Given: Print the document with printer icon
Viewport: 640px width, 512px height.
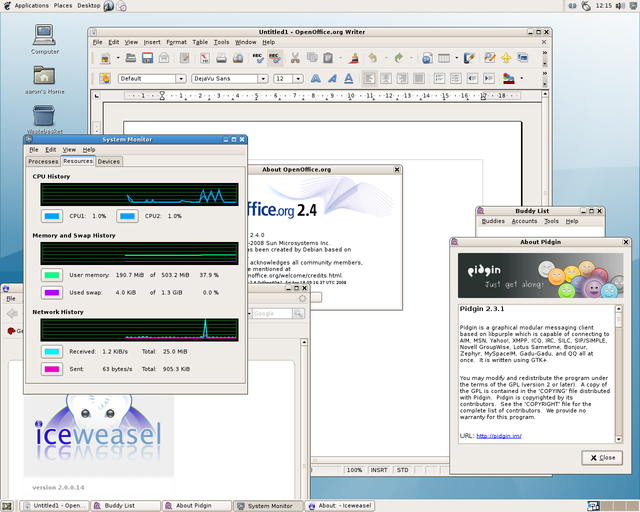Looking at the screenshot, I should pyautogui.click(x=221, y=58).
